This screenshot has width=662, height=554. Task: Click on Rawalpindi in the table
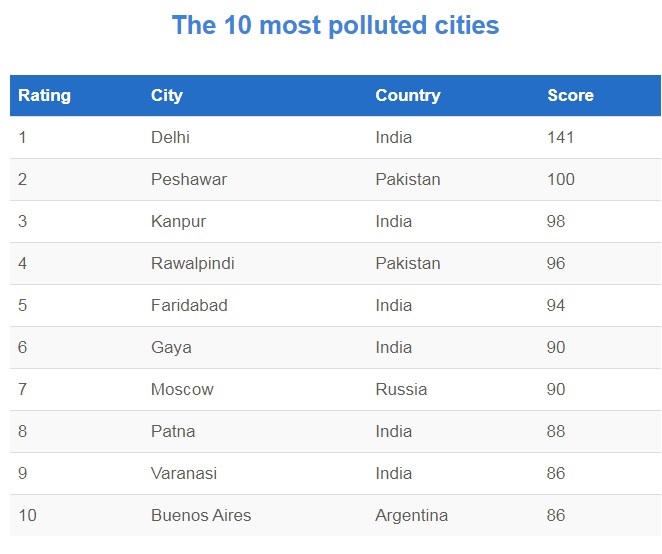pyautogui.click(x=193, y=264)
